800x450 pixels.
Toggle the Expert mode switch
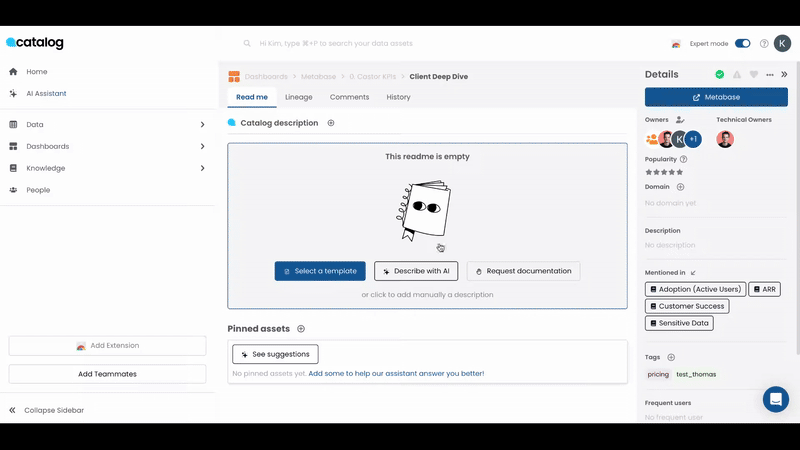[x=742, y=44]
